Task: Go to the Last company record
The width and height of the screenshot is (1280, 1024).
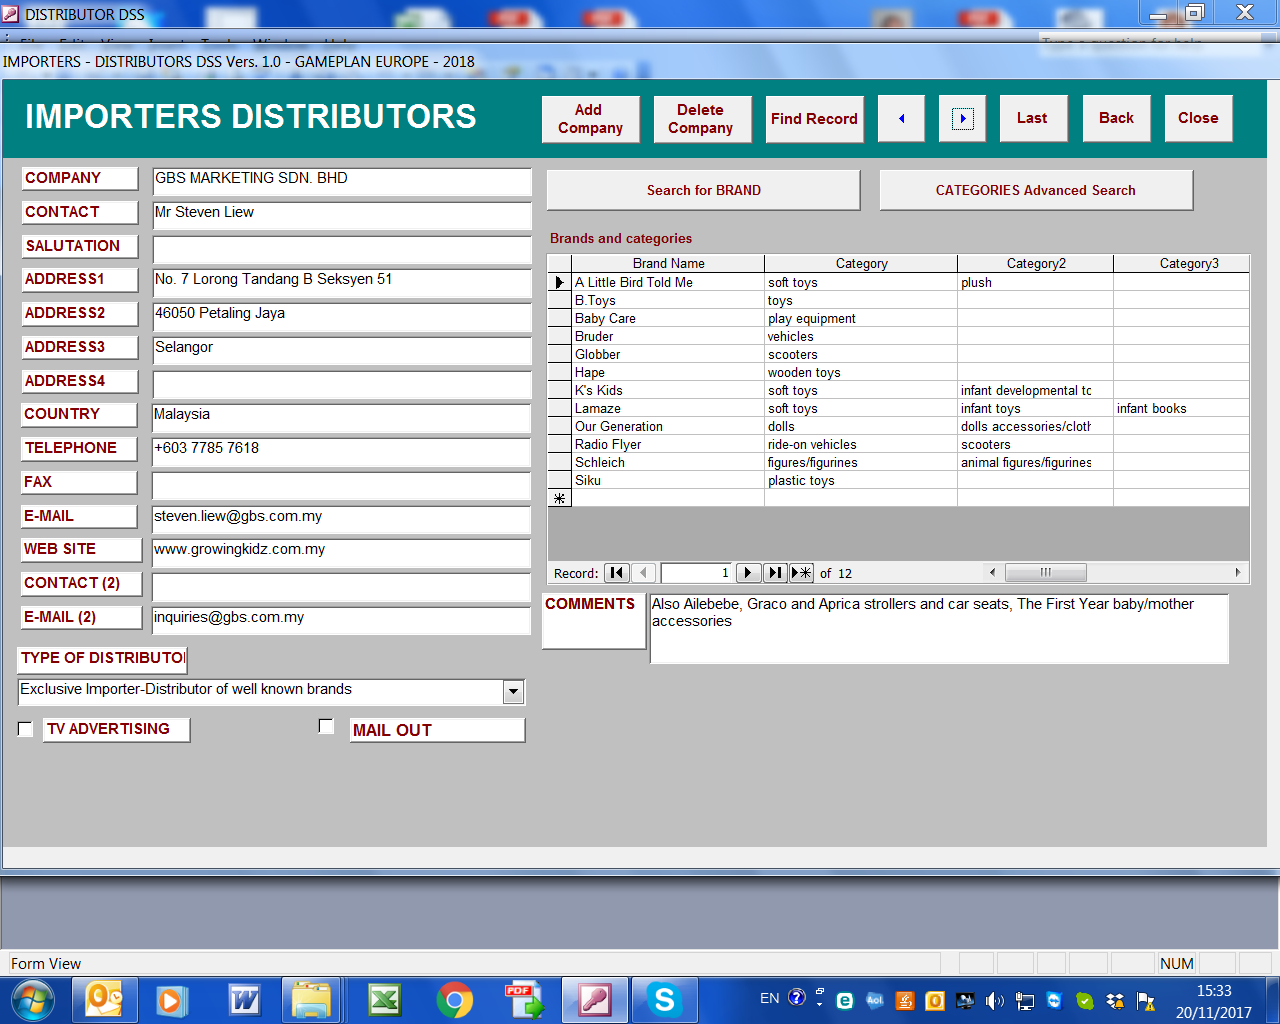Action: (1033, 119)
